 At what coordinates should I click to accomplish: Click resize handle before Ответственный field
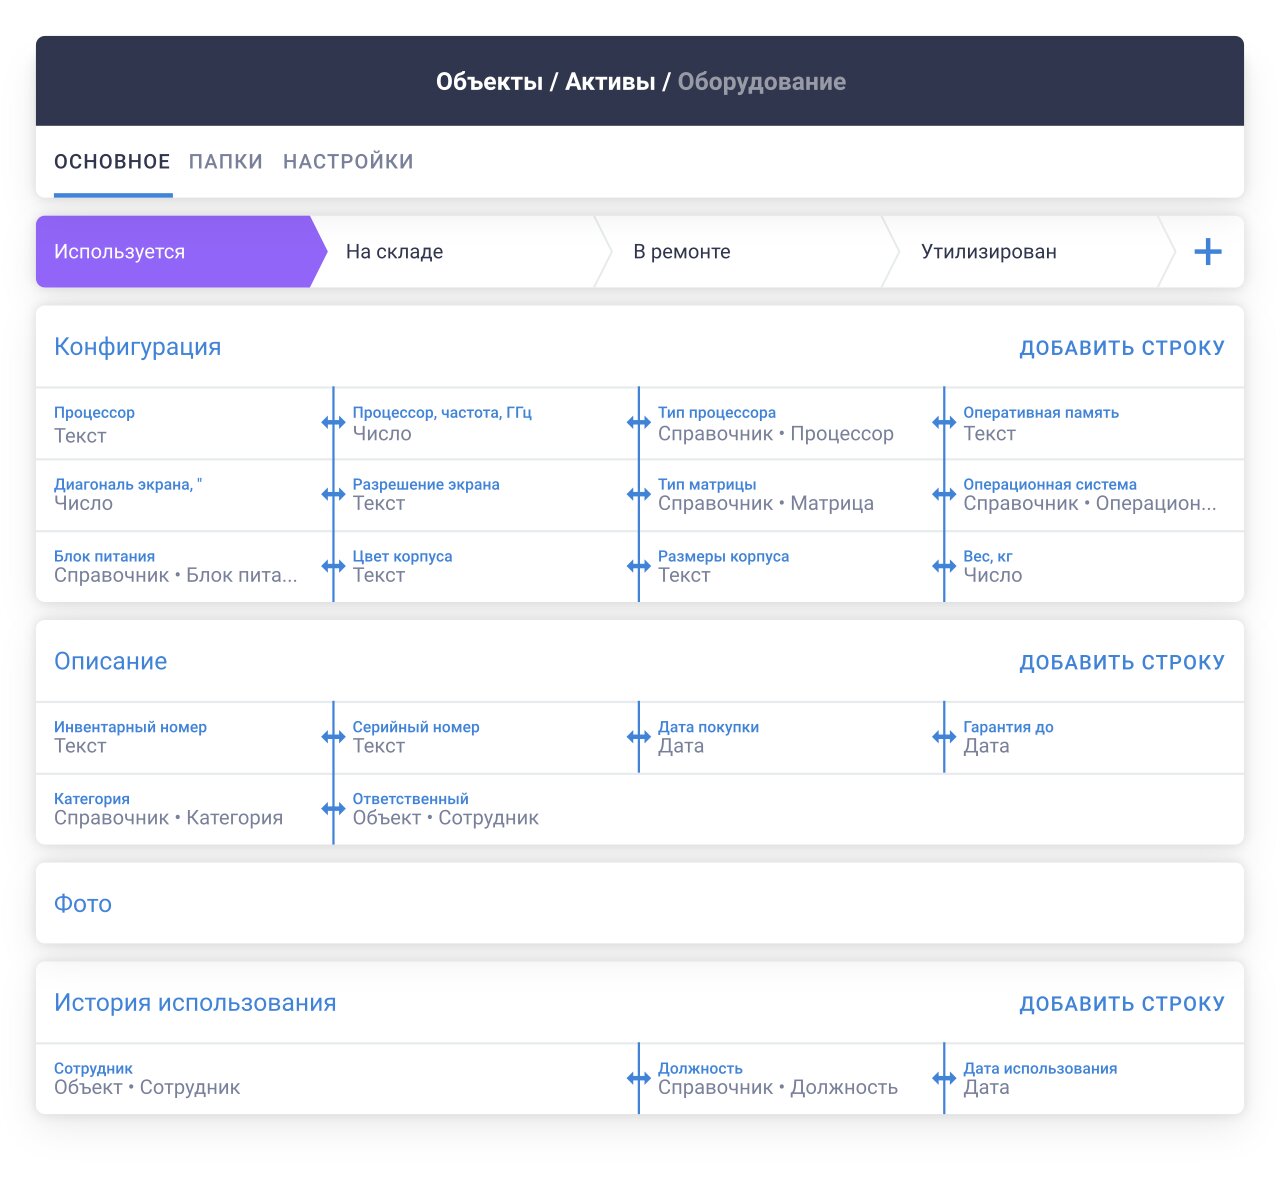click(333, 809)
